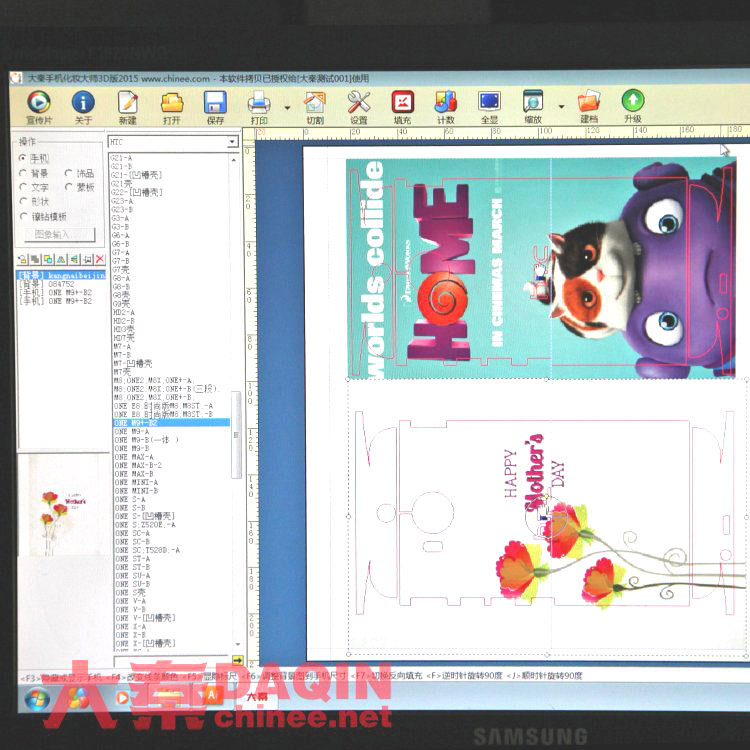Click the dark overlapping squares layer icon

[35, 259]
